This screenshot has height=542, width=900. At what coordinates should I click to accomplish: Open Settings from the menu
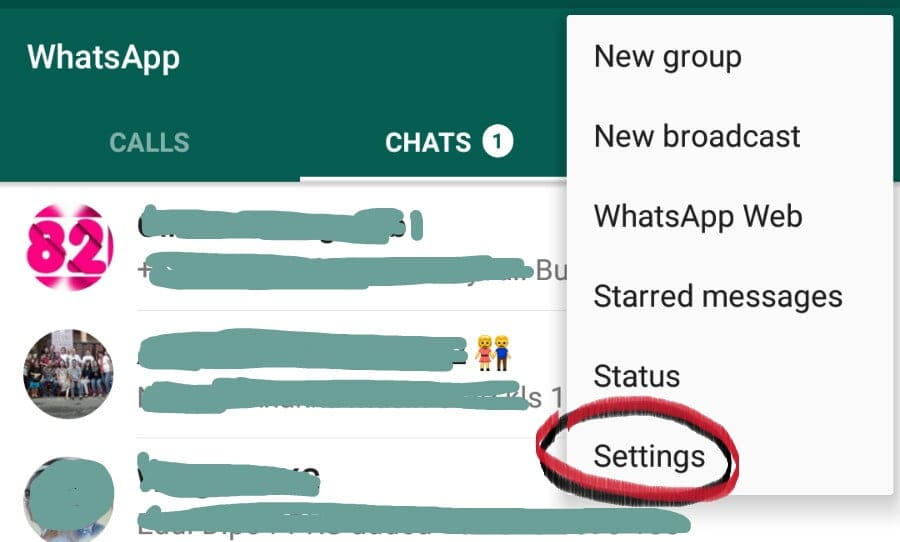[x=649, y=457]
